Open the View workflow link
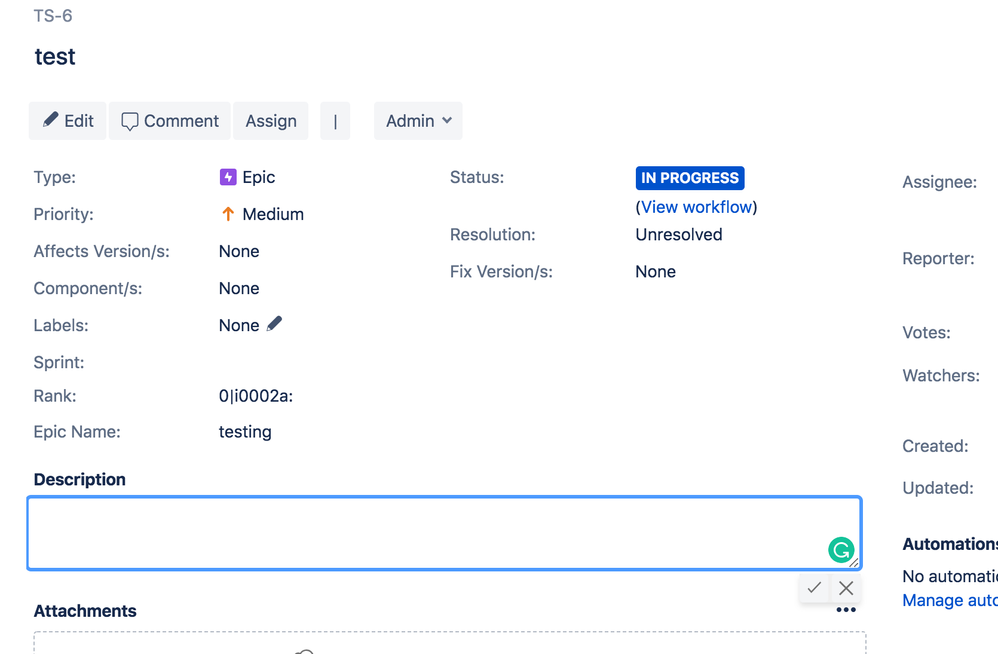The image size is (998, 654). tap(696, 206)
